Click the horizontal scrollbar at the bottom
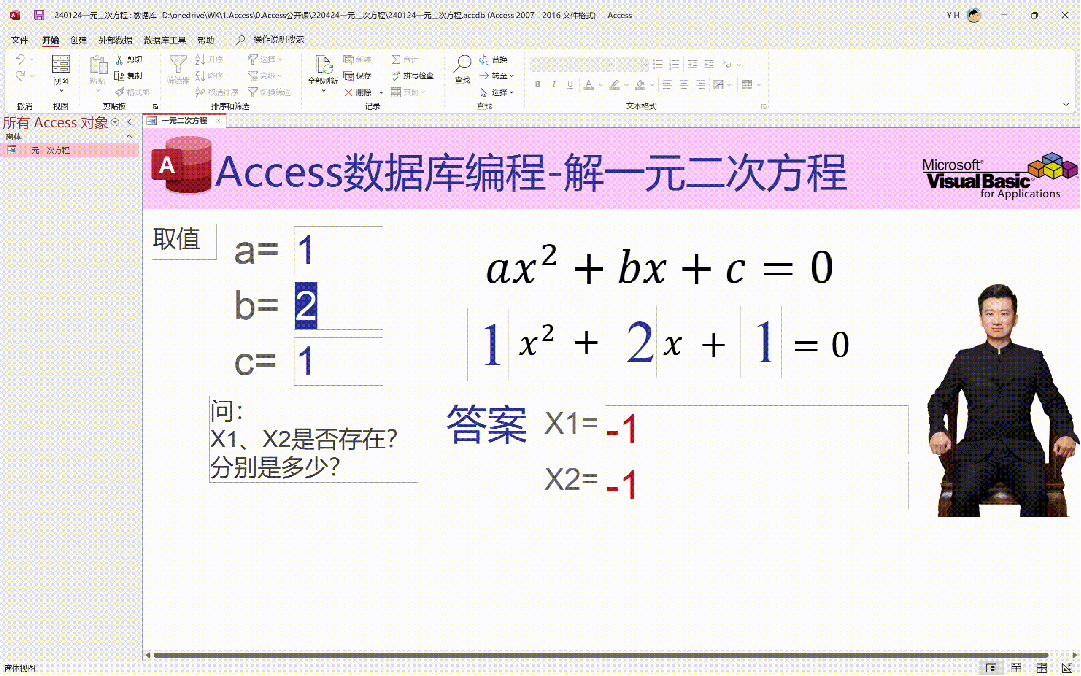The width and height of the screenshot is (1081, 676). point(600,655)
